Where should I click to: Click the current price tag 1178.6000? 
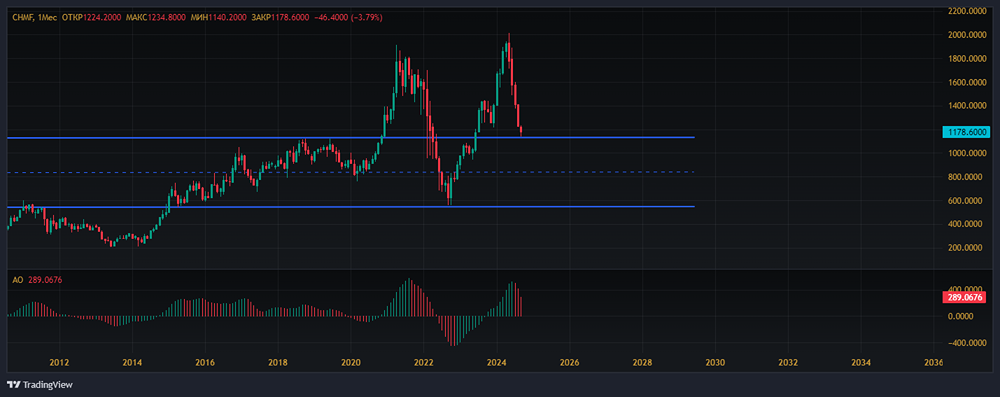[965, 132]
